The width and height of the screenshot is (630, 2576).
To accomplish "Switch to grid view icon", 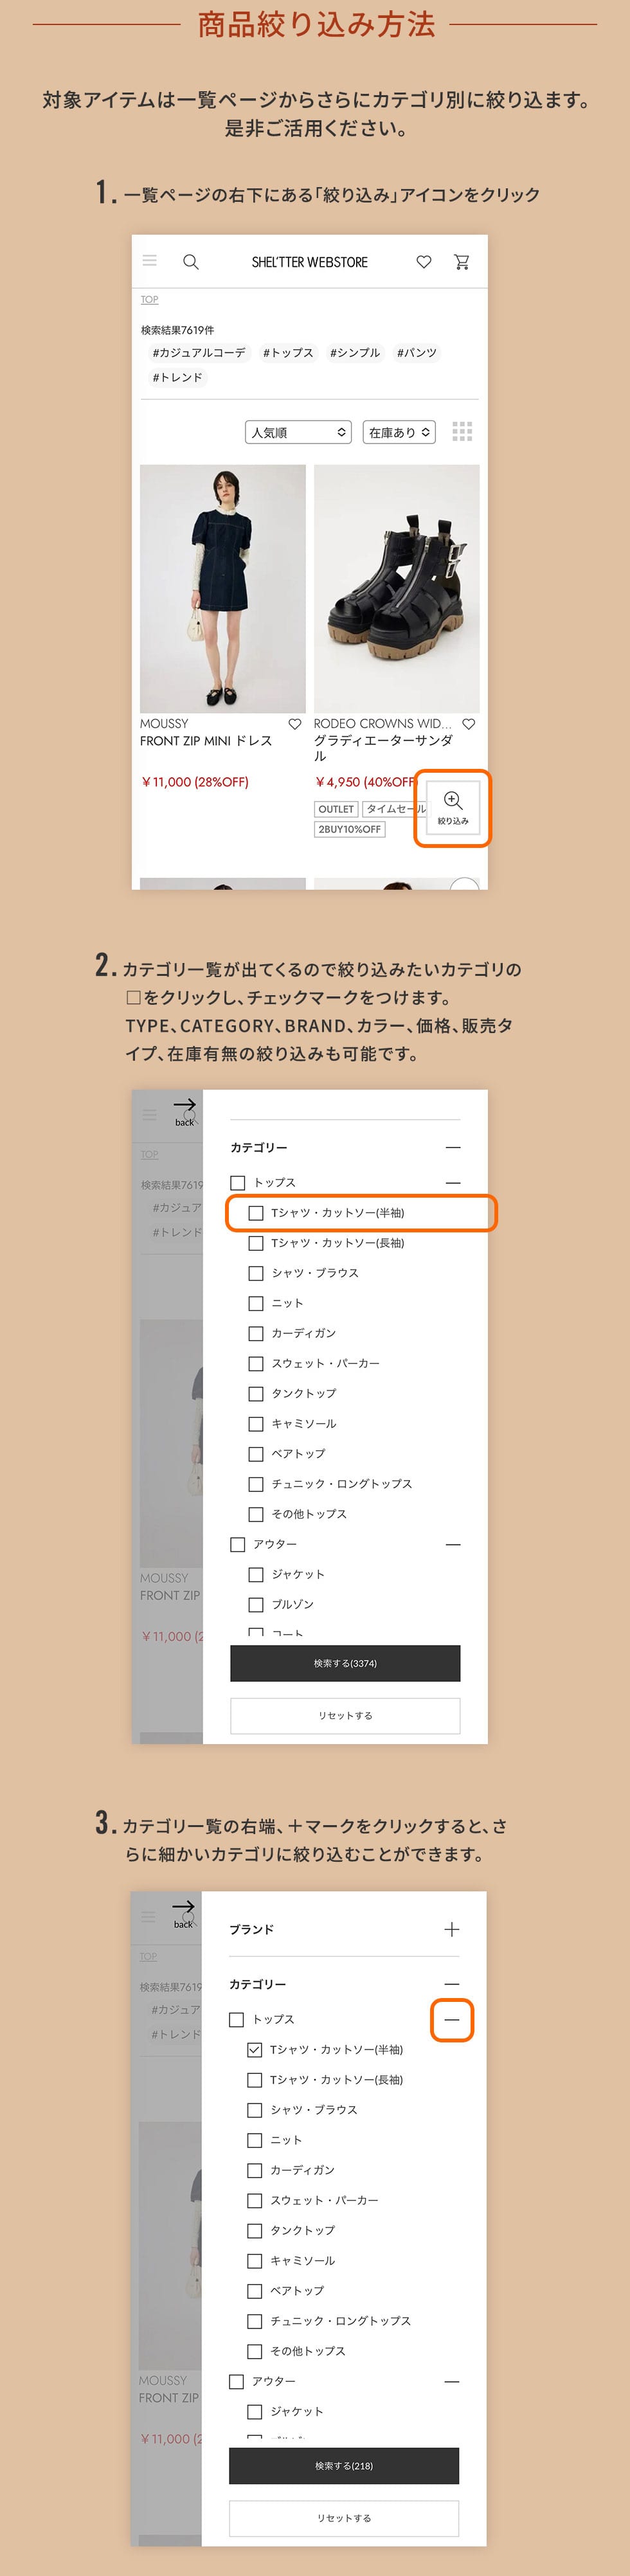I will pos(462,432).
